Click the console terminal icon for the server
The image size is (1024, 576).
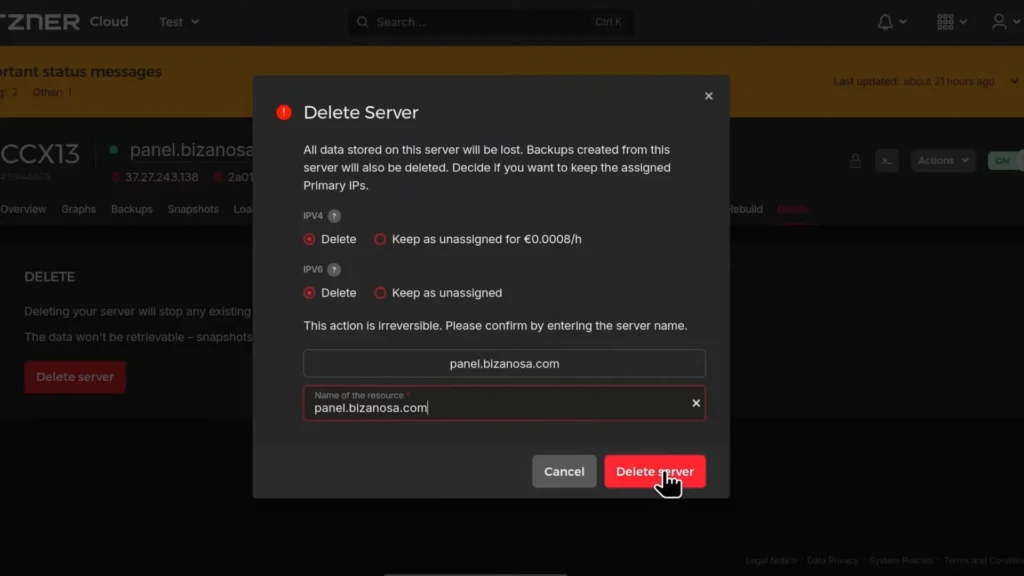click(x=887, y=159)
